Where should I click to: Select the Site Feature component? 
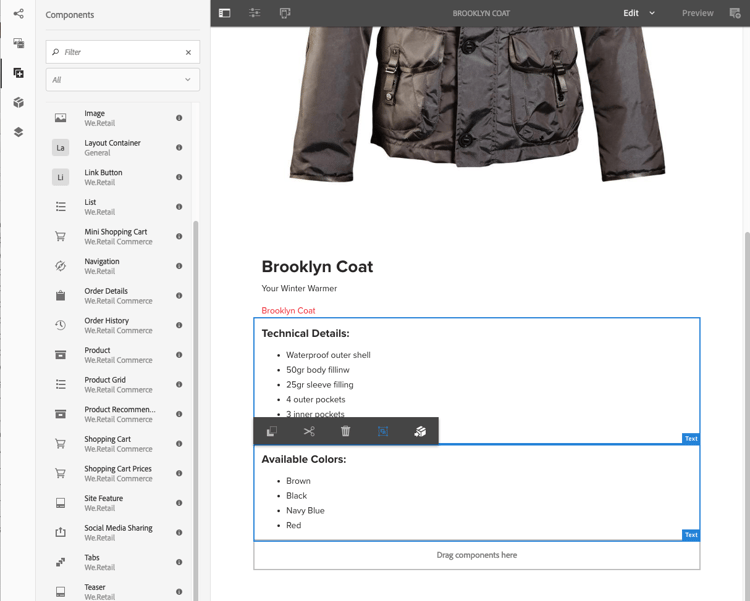coord(119,503)
